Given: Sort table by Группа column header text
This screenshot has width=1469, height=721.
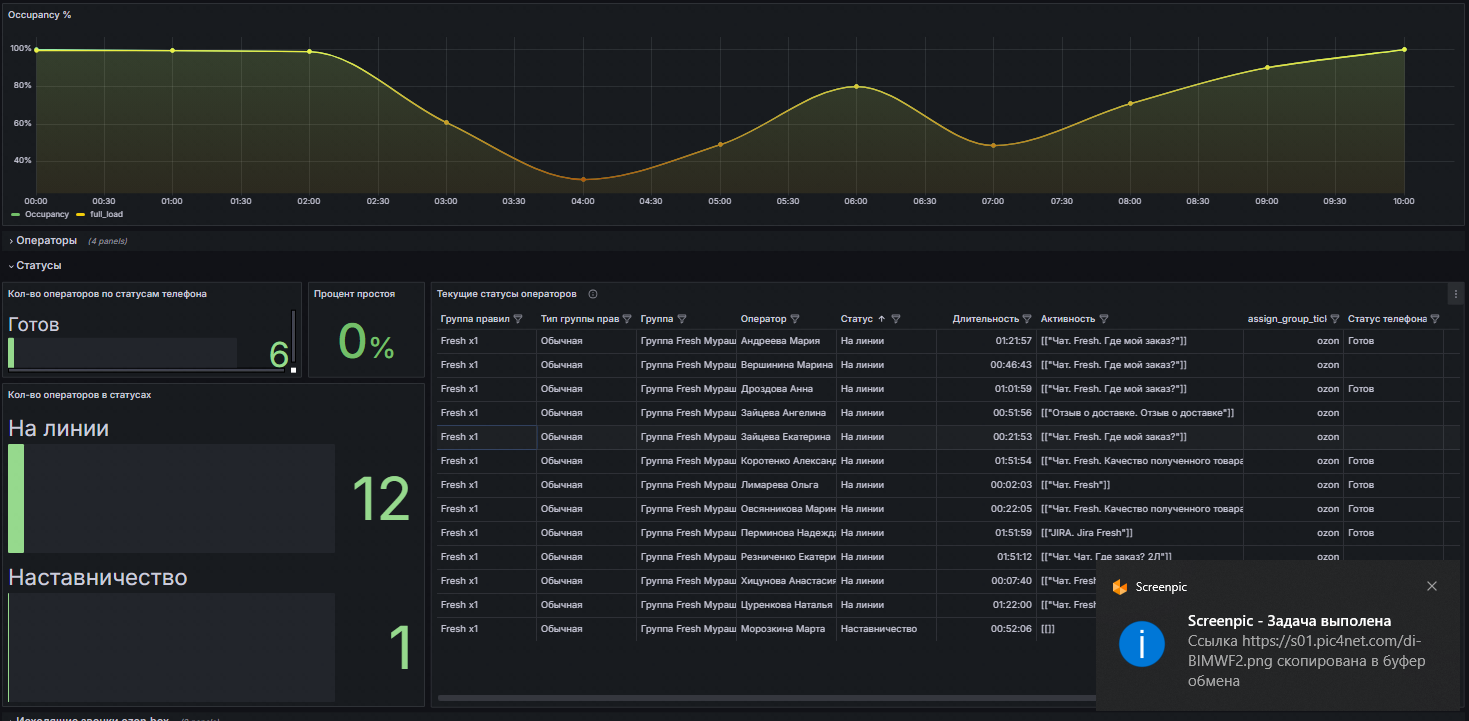Looking at the screenshot, I should pos(656,319).
